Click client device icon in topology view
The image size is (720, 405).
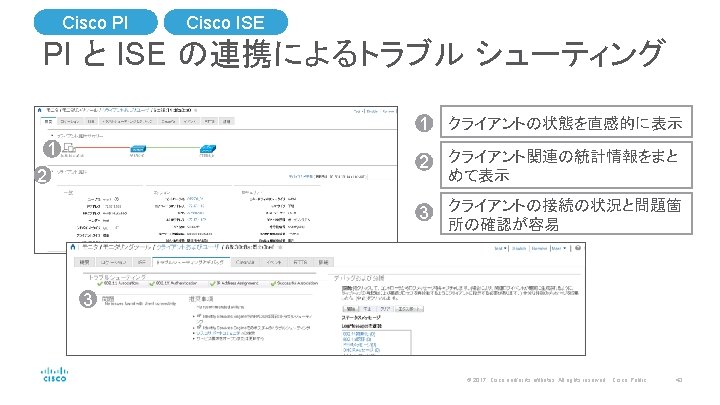click(x=69, y=148)
